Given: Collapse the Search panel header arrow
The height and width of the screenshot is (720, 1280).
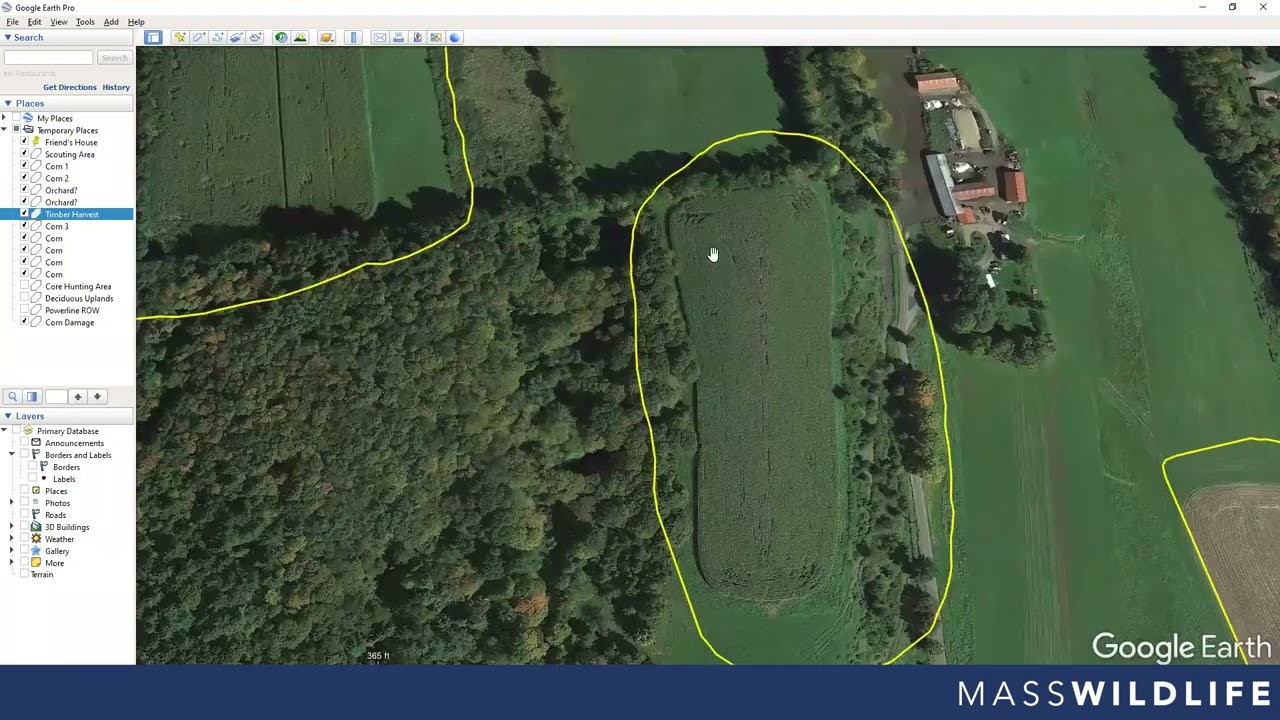Looking at the screenshot, I should (x=7, y=38).
